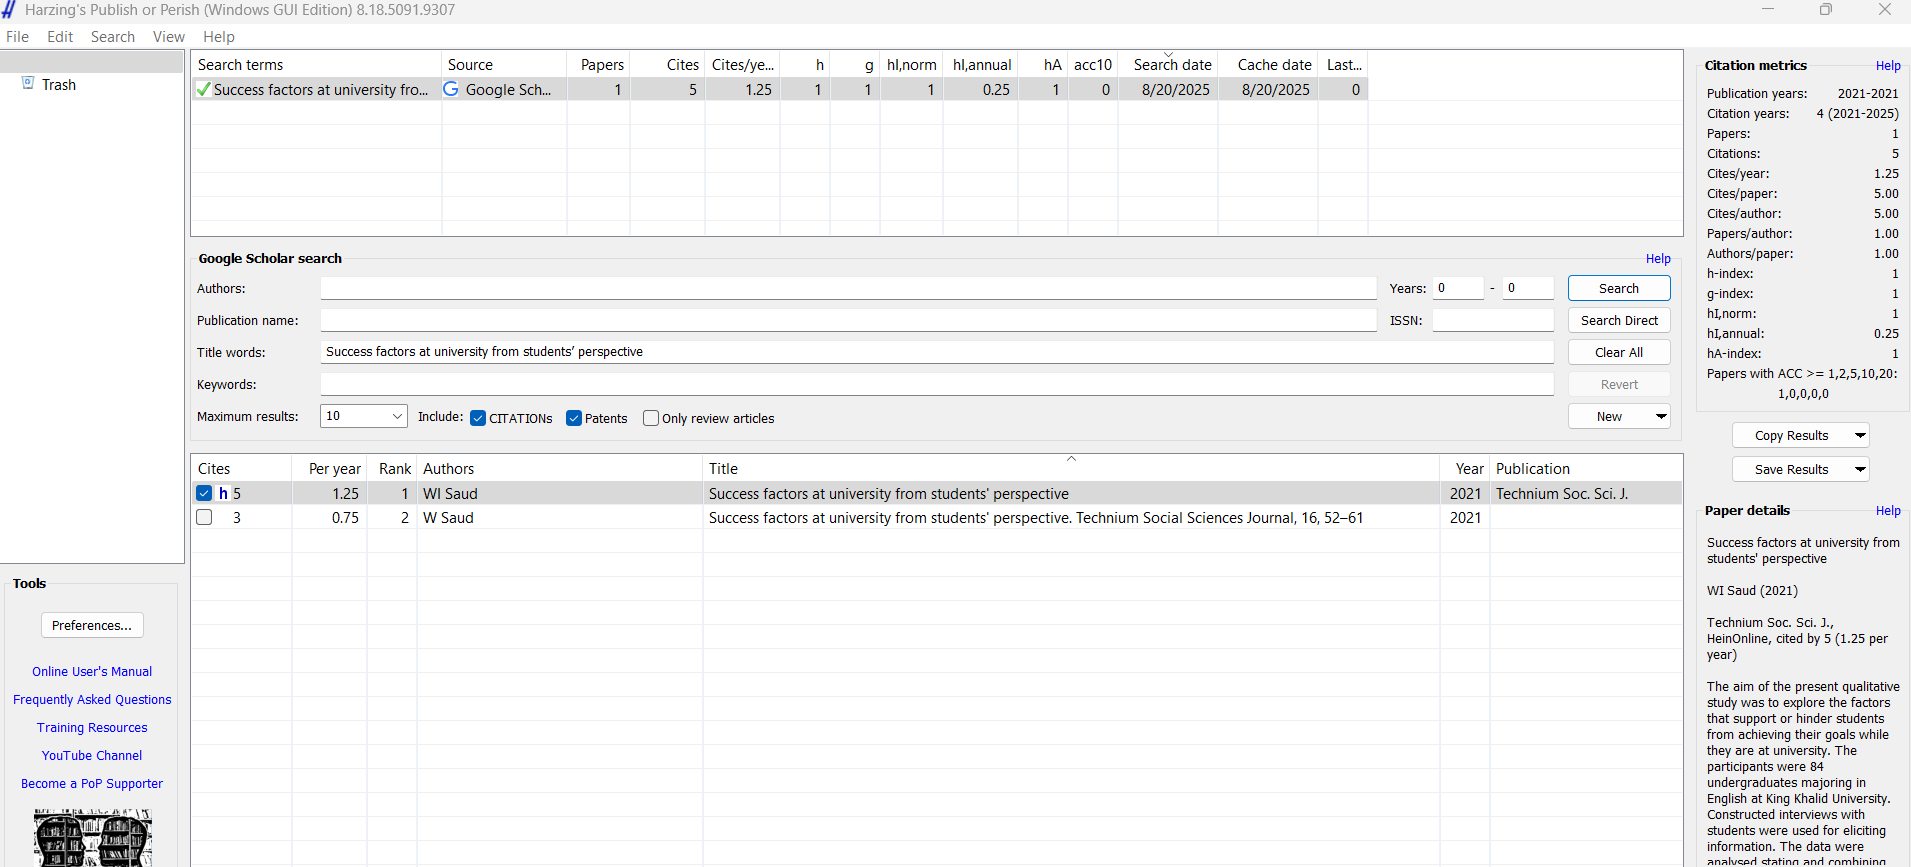Check the second W Saud result row
The height and width of the screenshot is (867, 1911).
coord(204,517)
